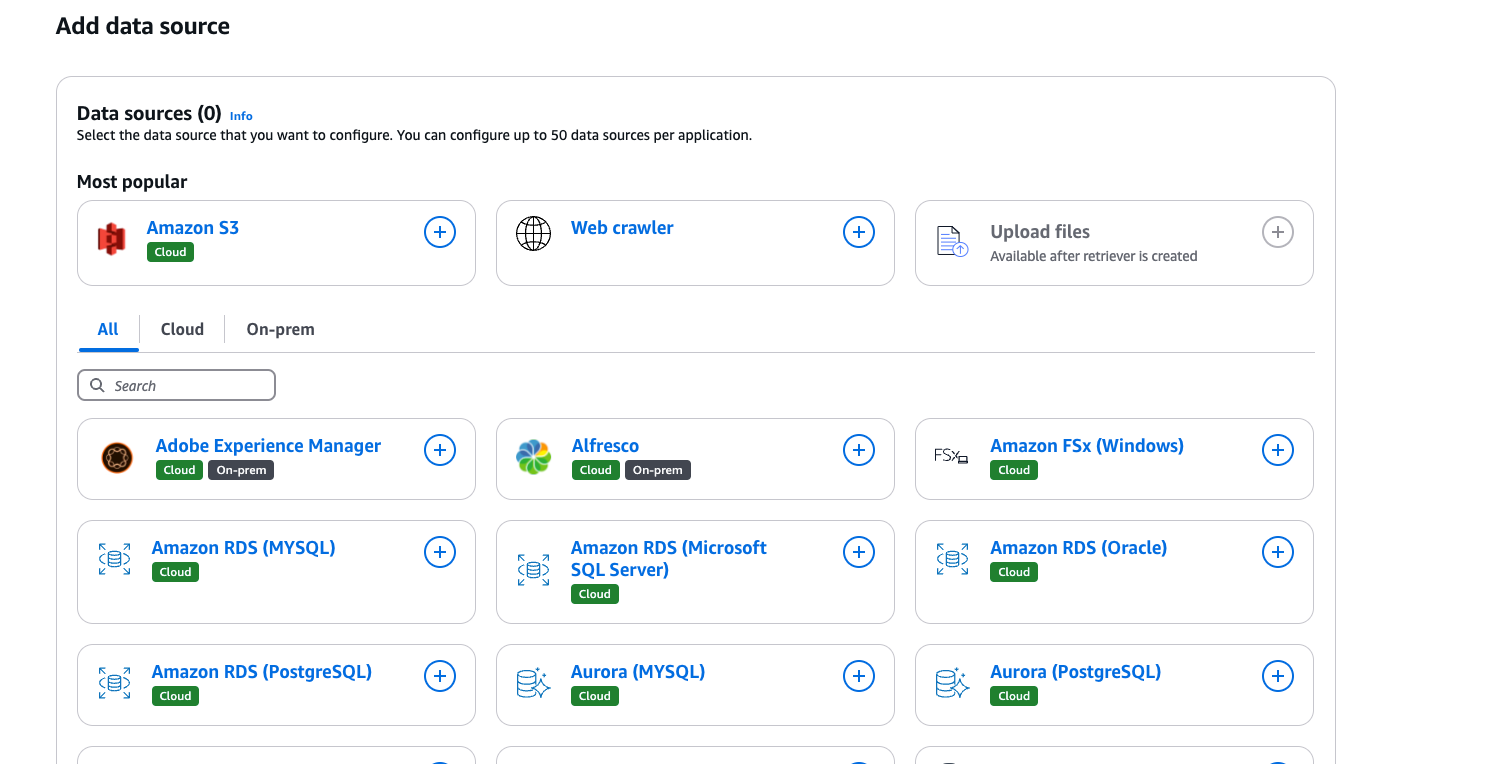This screenshot has height=764, width=1495.
Task: Click the Adobe Experience Manager logo
Action: click(x=117, y=458)
